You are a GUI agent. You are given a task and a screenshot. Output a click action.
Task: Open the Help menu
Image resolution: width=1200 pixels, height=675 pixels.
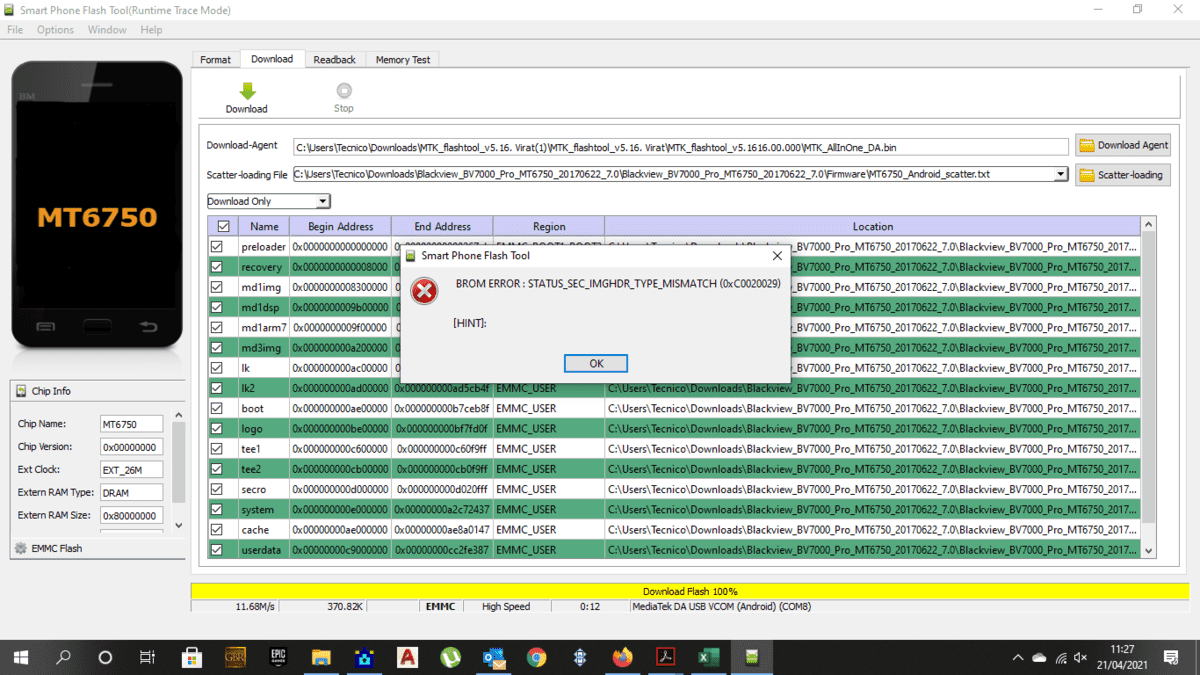click(151, 30)
